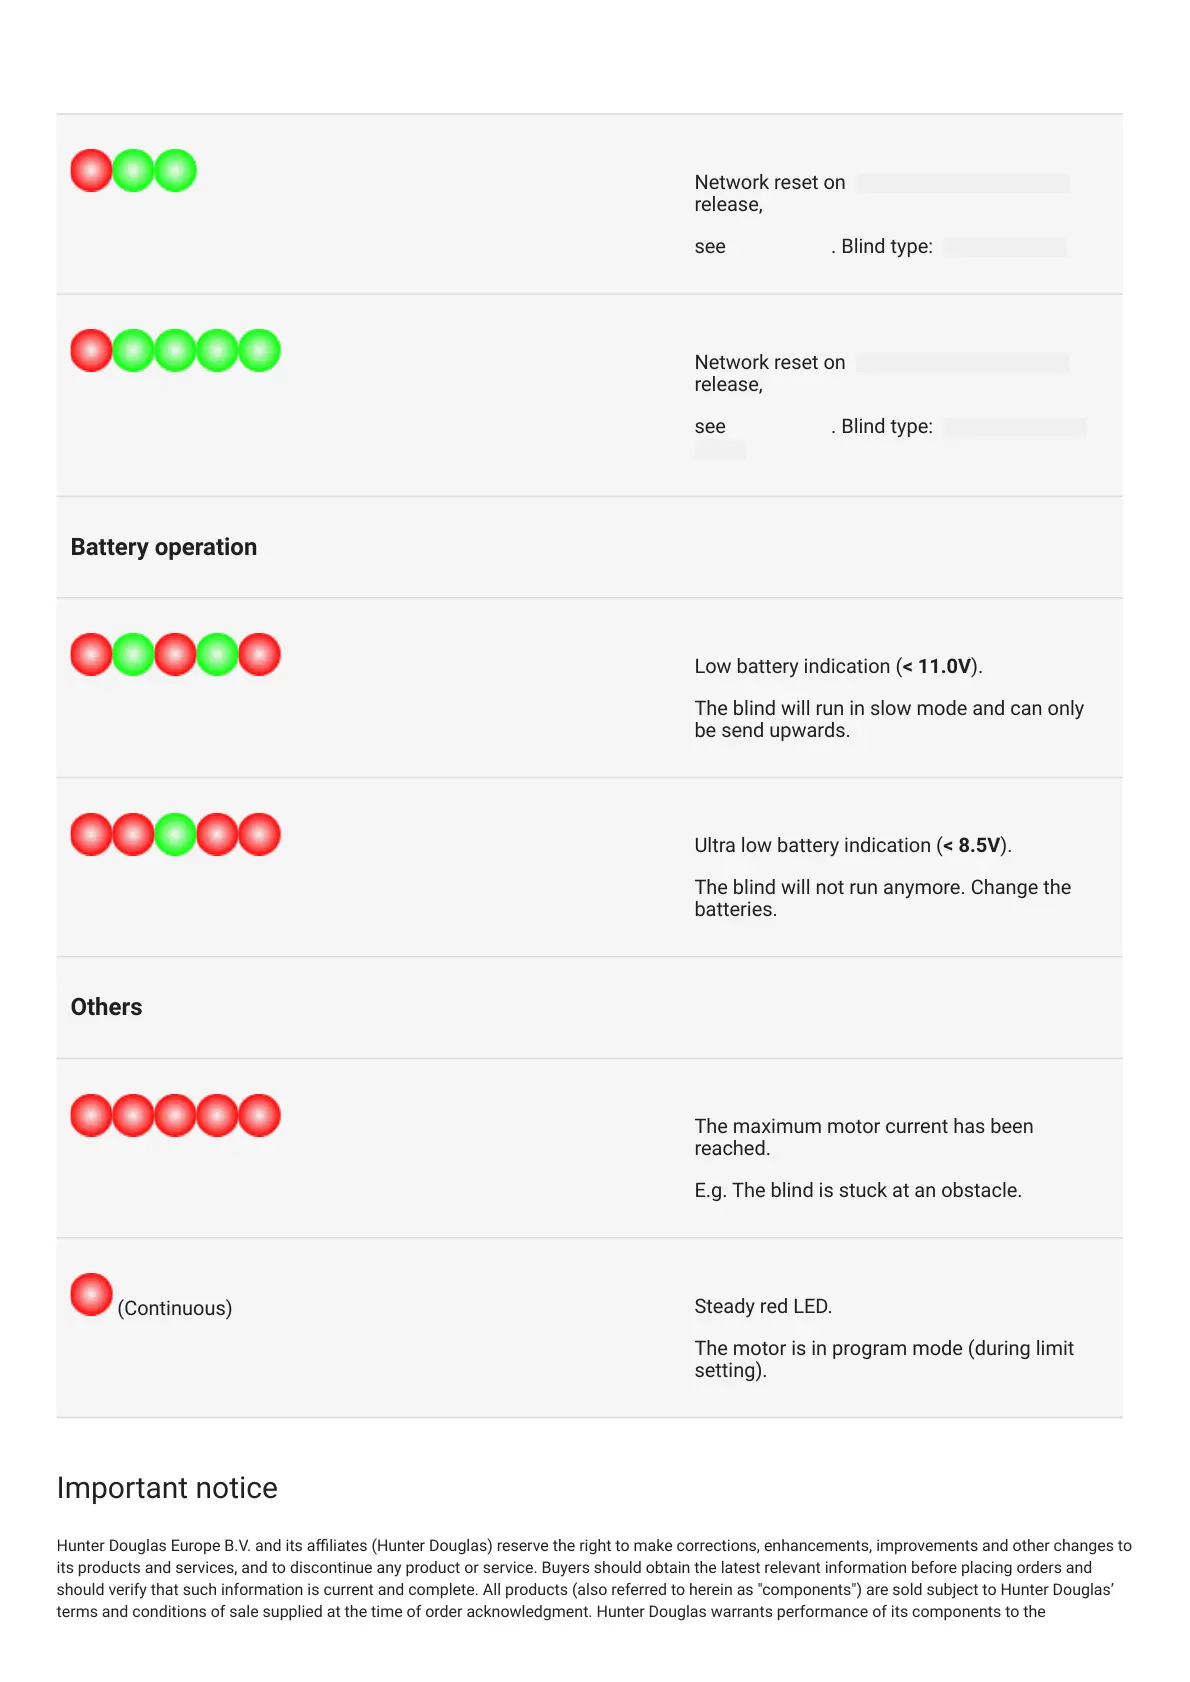Click 'Steady red LED.' description text

click(x=763, y=1306)
